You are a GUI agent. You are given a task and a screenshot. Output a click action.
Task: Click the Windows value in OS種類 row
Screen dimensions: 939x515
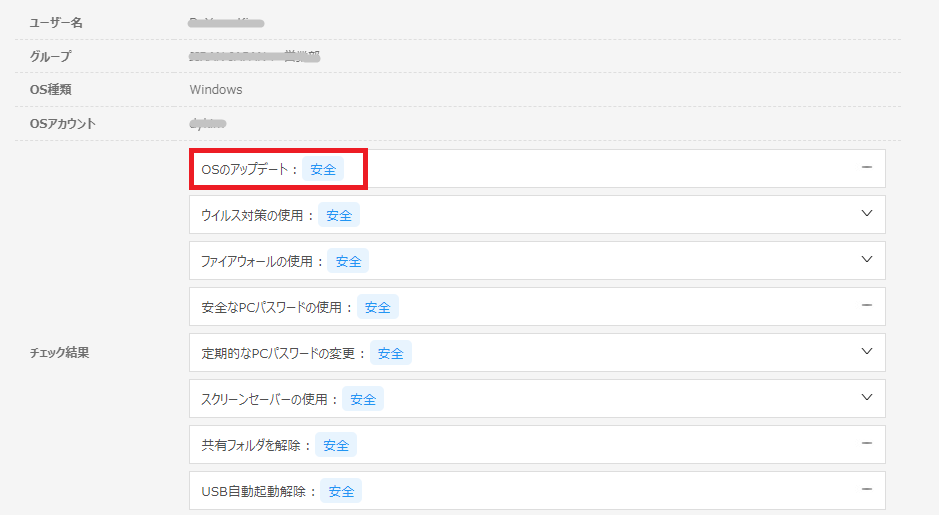click(x=216, y=90)
